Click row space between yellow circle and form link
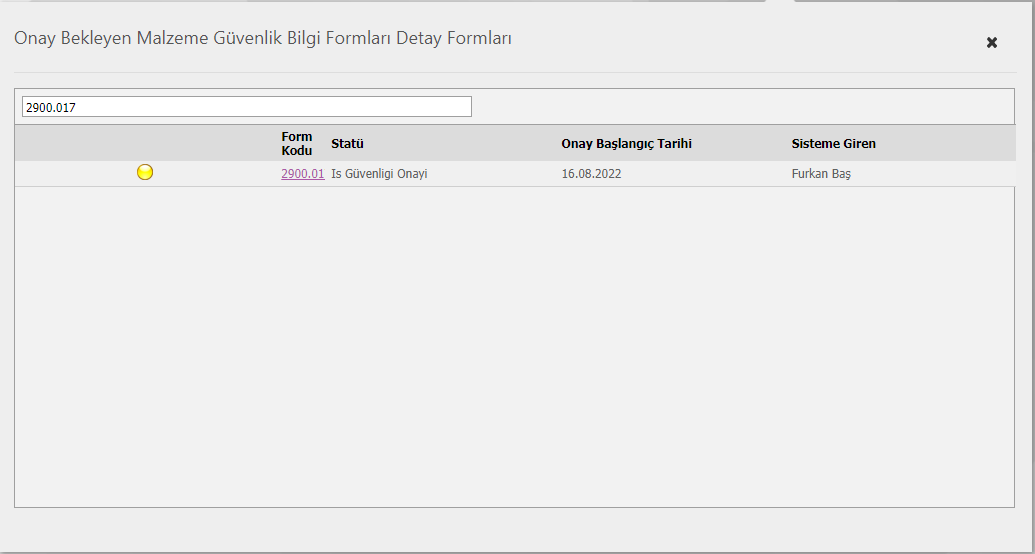 [215, 174]
